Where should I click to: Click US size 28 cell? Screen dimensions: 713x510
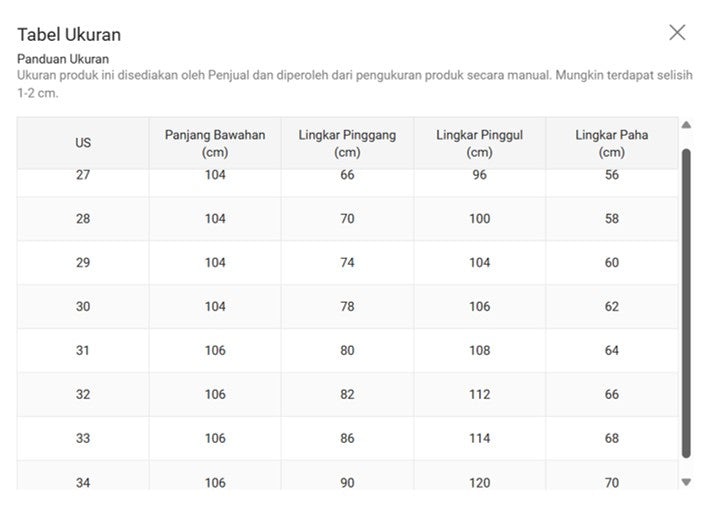83,219
